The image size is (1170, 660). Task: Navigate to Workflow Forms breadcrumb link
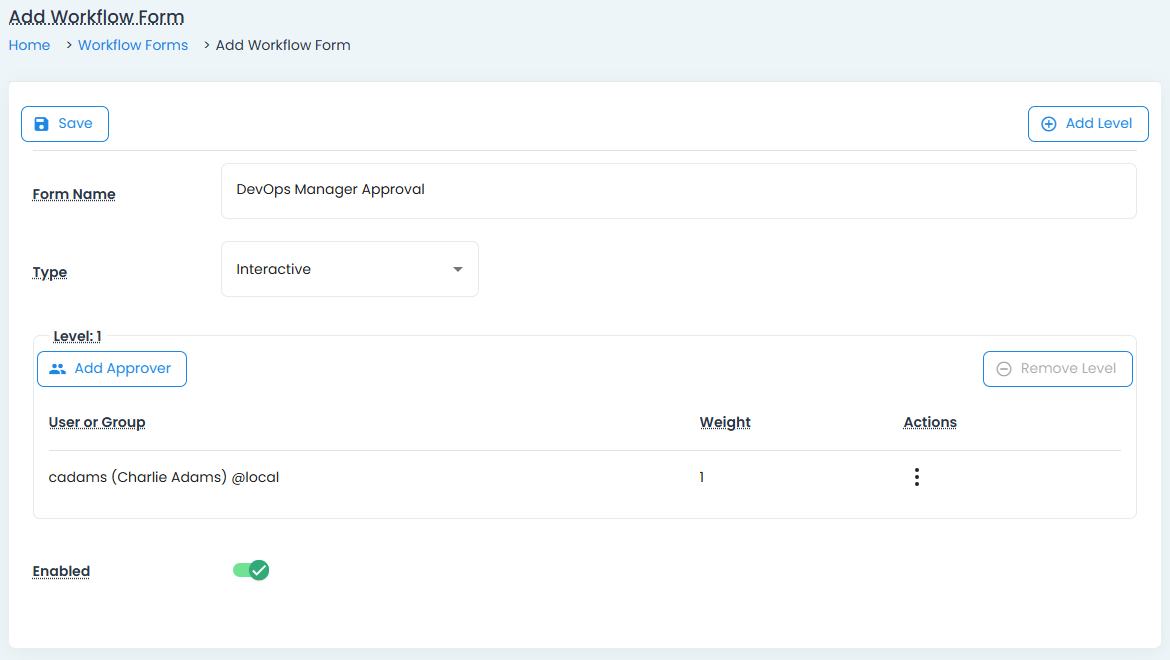[x=133, y=45]
